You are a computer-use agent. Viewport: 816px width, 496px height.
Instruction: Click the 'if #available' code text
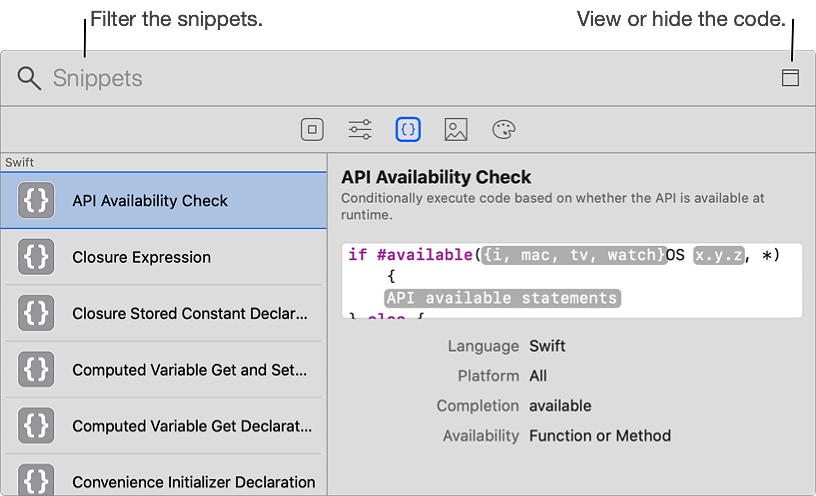click(x=410, y=255)
